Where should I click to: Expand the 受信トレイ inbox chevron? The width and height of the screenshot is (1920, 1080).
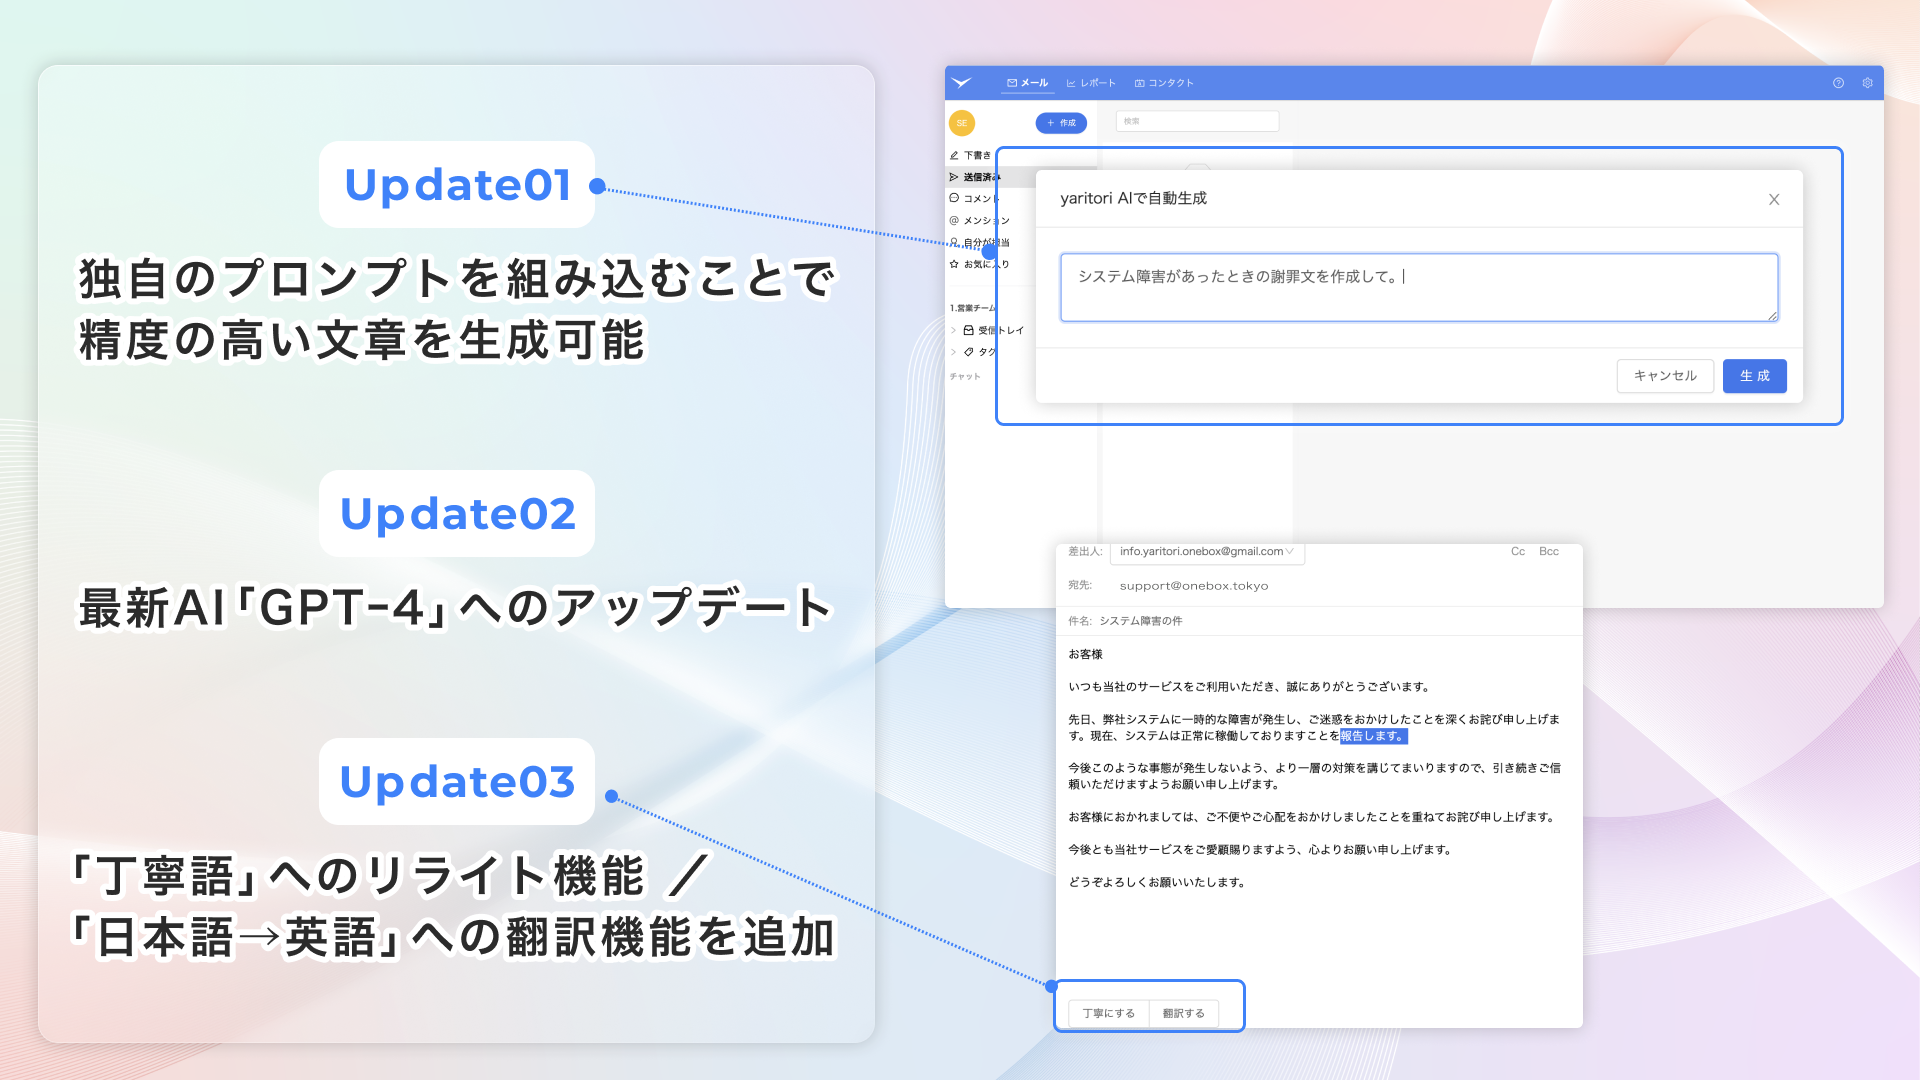pyautogui.click(x=953, y=330)
